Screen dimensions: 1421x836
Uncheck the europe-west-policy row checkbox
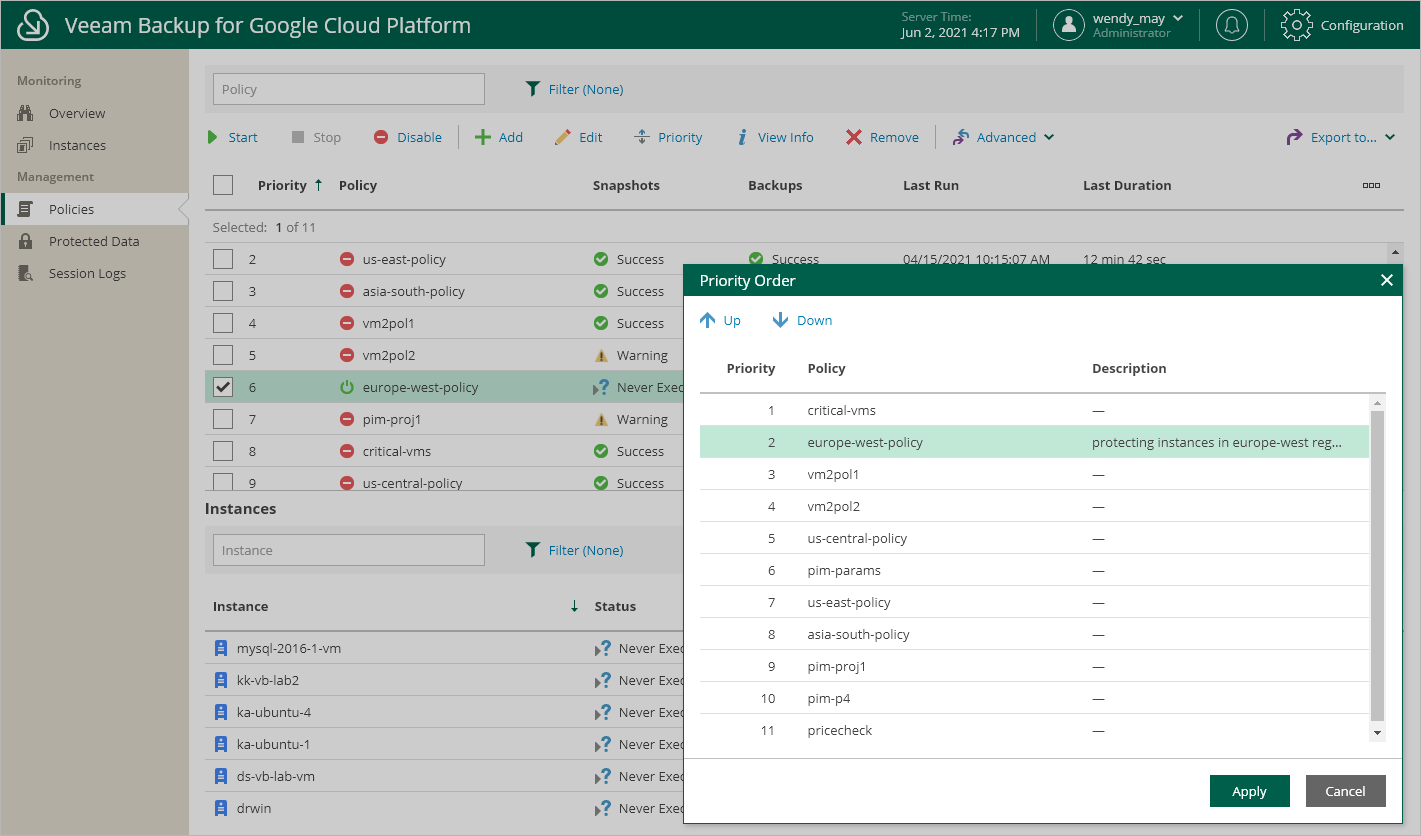pos(223,387)
